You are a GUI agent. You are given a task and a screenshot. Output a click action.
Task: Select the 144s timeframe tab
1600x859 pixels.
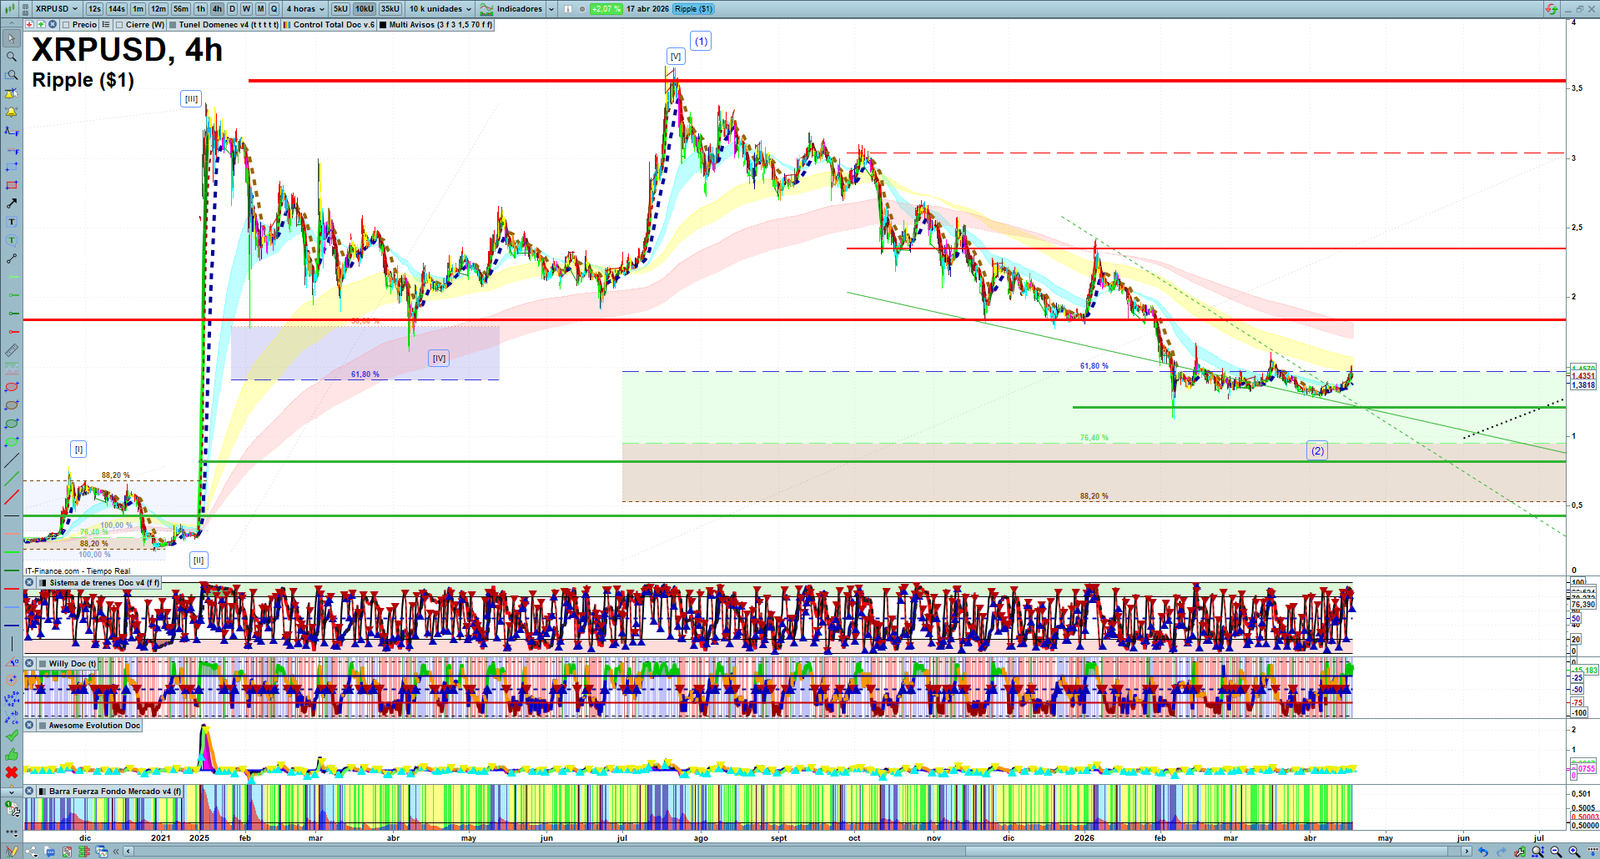[x=117, y=9]
